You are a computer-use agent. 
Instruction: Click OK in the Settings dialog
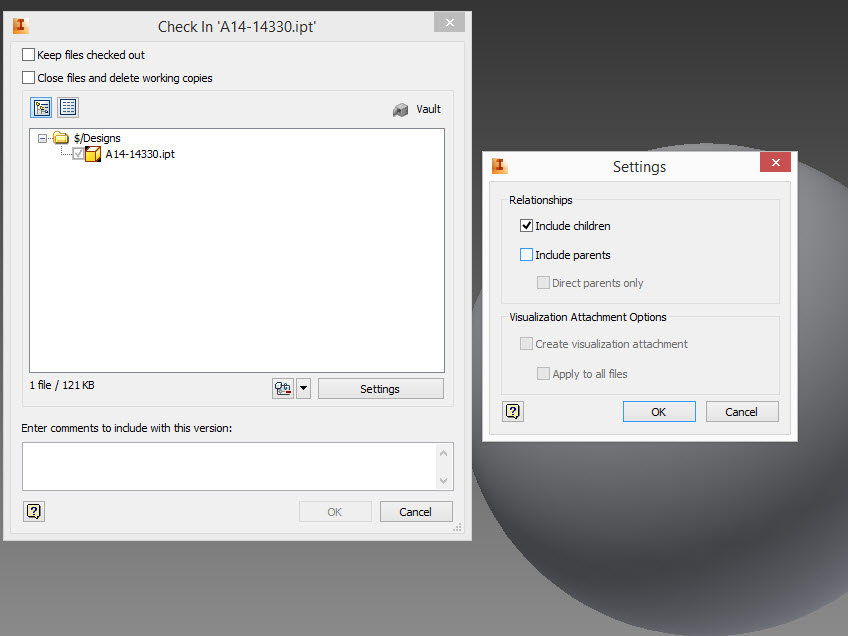click(659, 412)
